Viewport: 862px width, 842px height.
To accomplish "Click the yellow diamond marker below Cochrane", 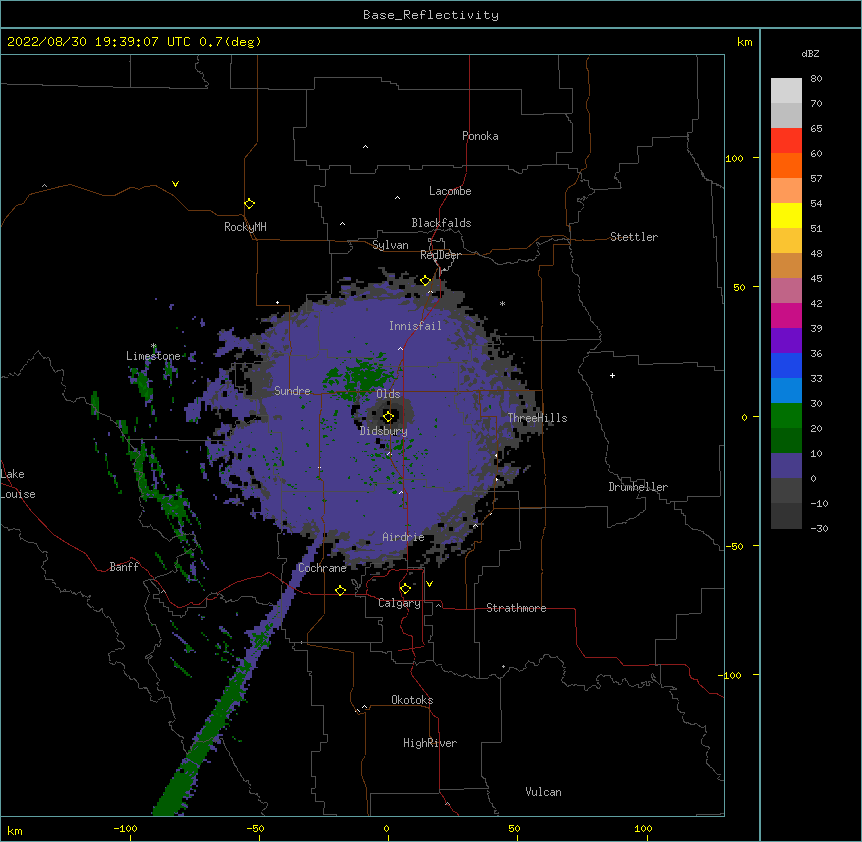I will click(340, 590).
